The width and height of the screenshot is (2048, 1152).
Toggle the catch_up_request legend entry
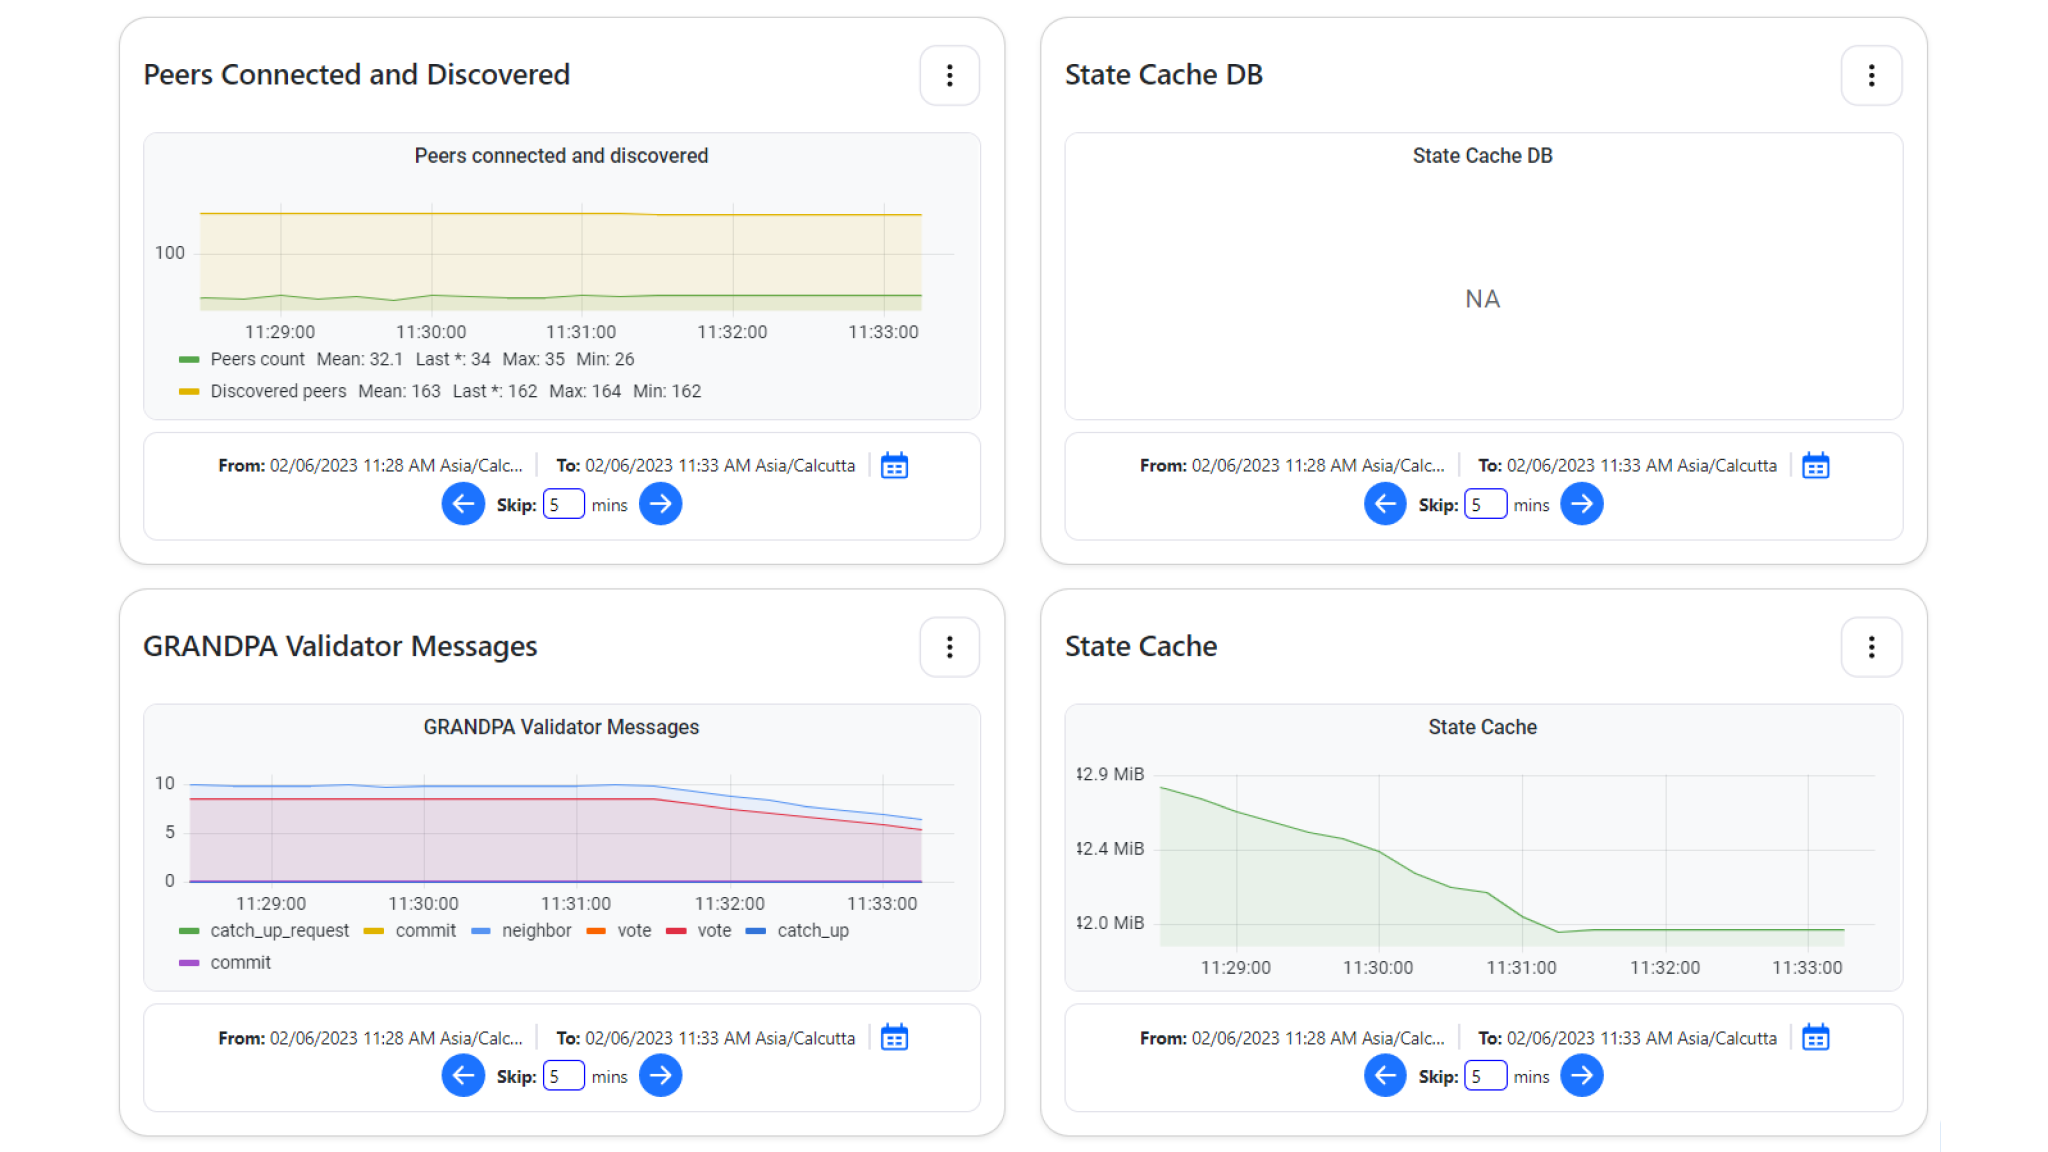(278, 930)
